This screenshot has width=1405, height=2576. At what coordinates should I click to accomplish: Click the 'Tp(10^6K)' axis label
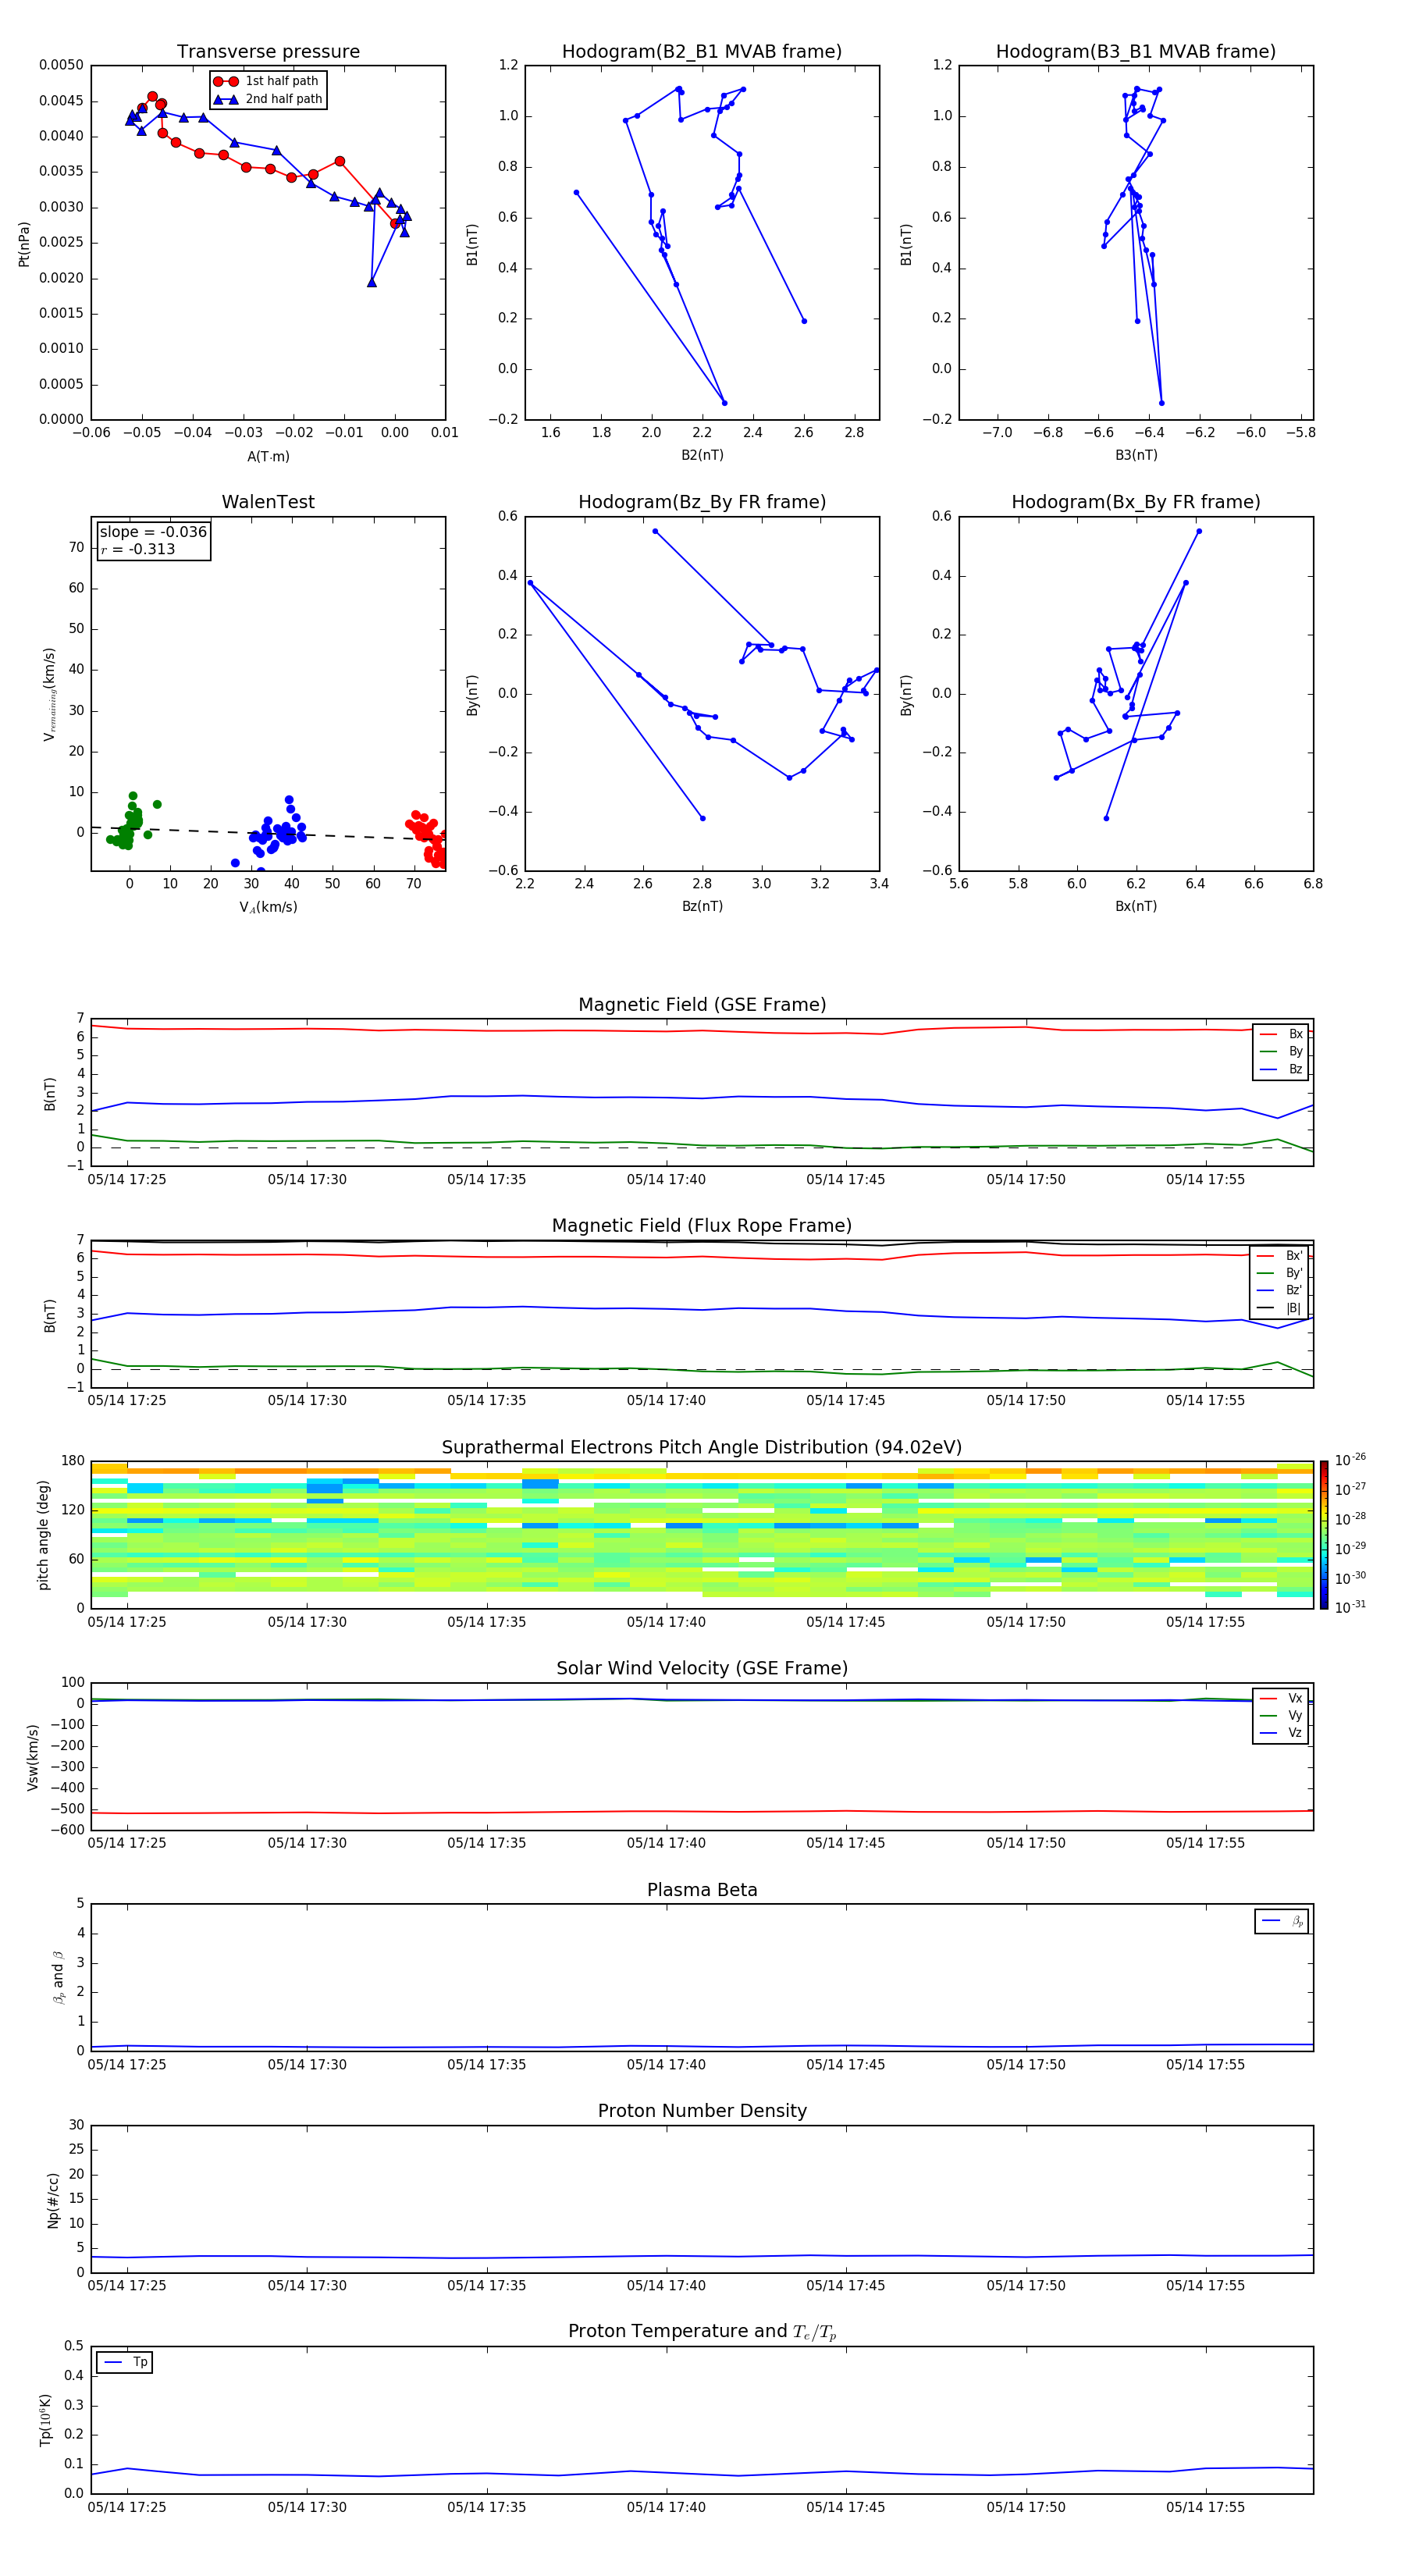click(46, 2420)
